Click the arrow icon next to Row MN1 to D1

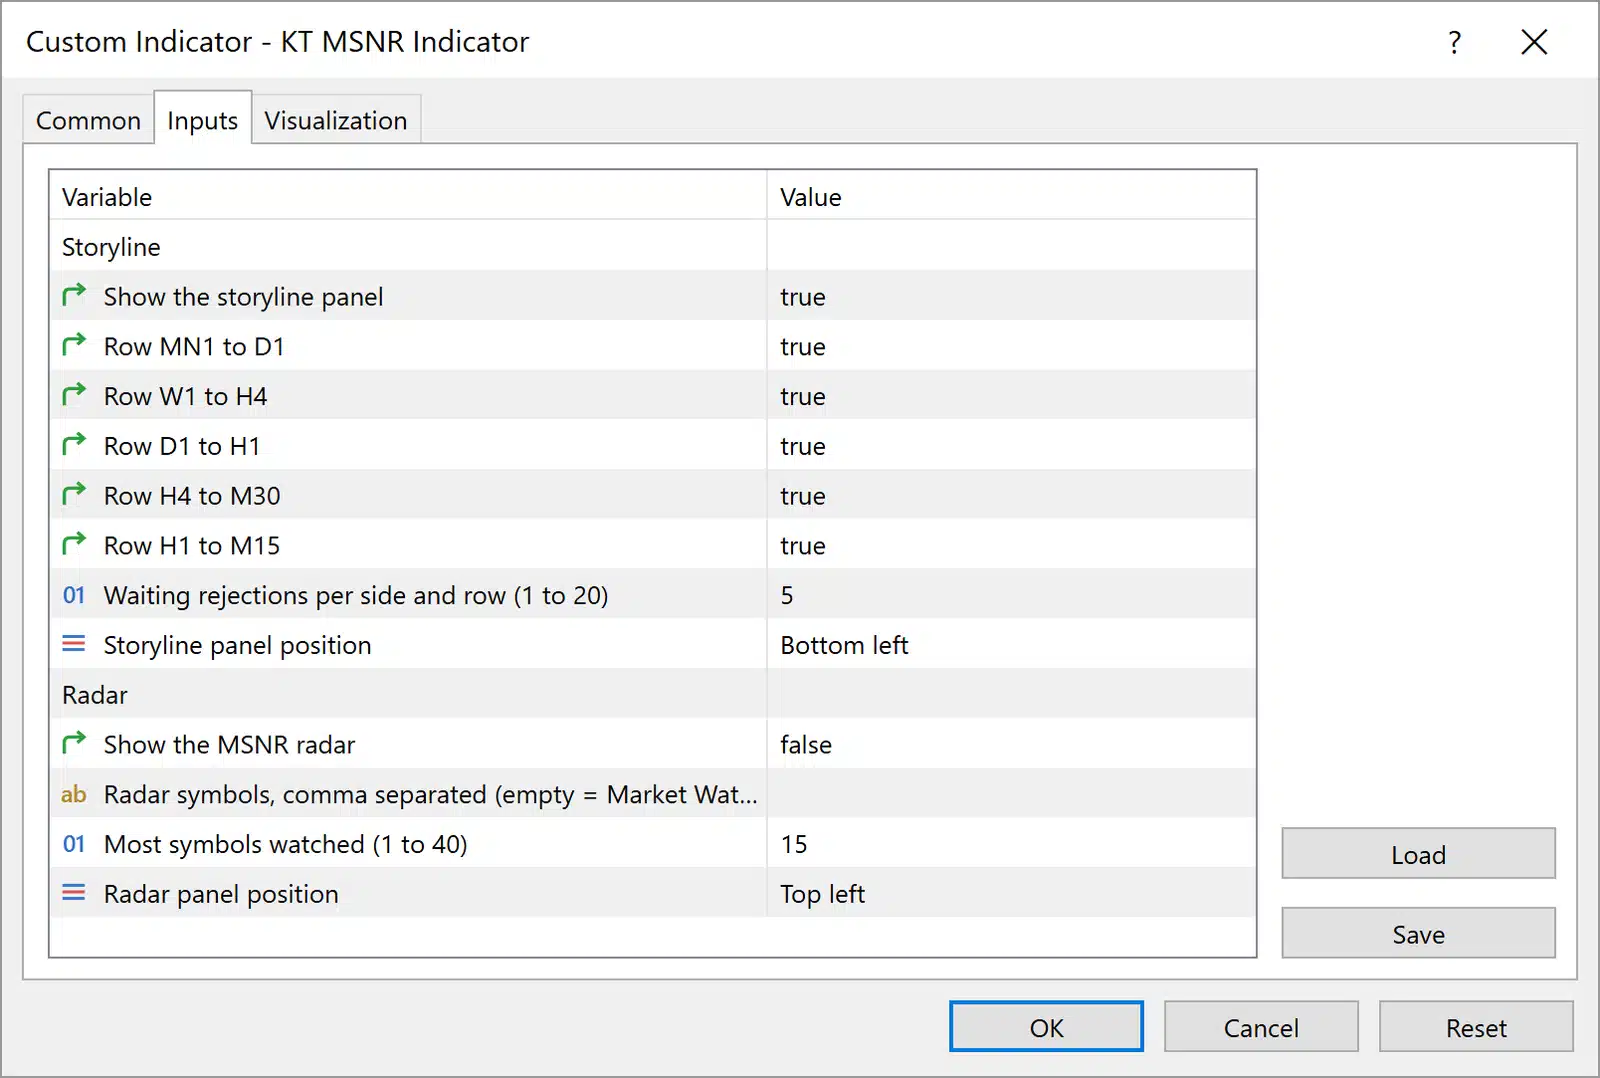[x=74, y=345]
